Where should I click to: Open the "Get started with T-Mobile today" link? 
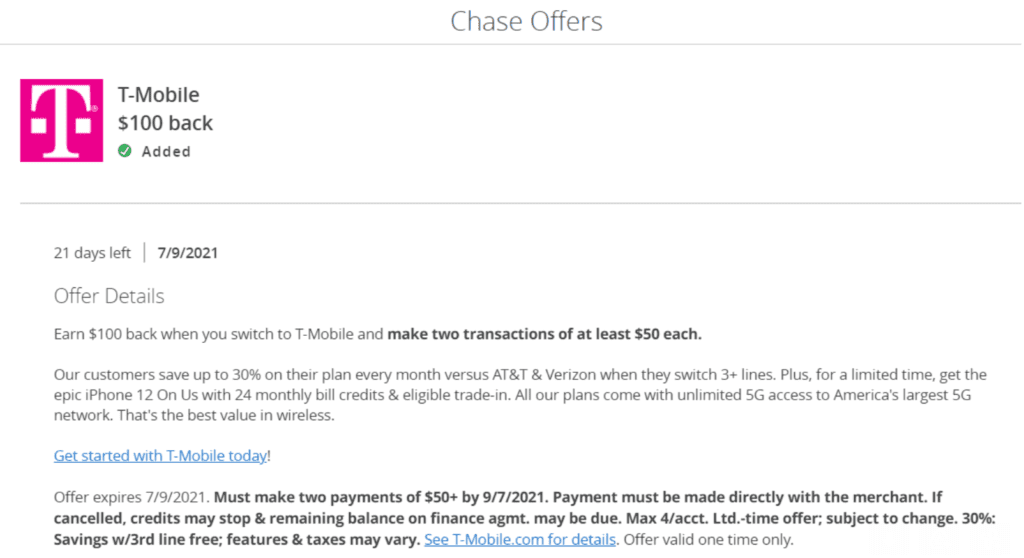click(x=160, y=455)
